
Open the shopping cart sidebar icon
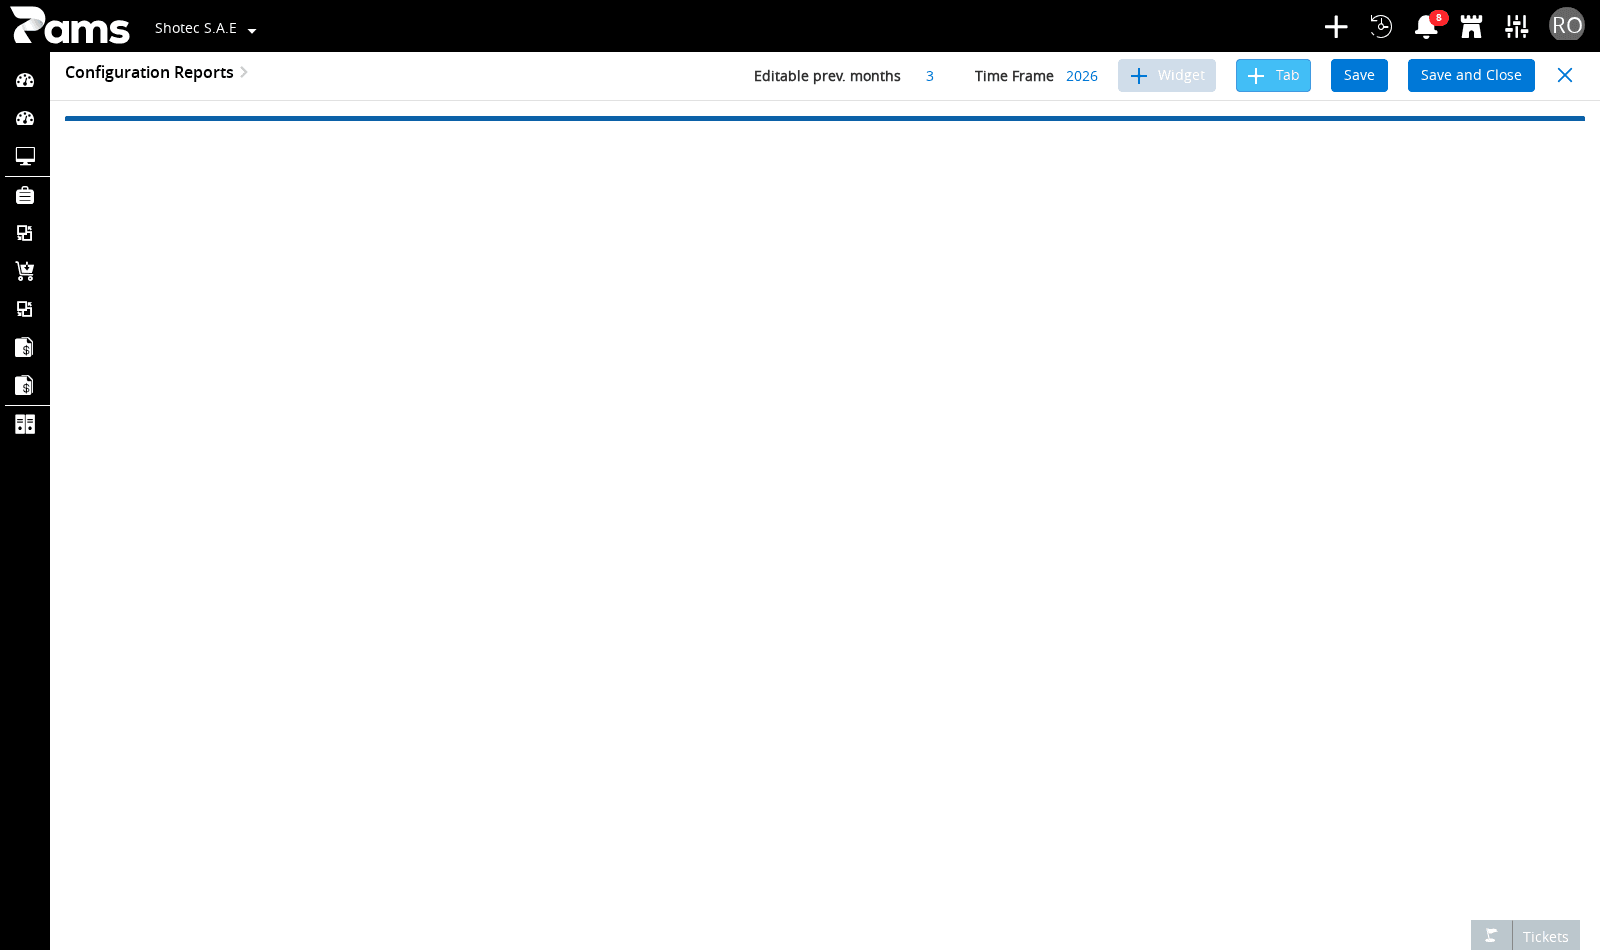coord(25,271)
